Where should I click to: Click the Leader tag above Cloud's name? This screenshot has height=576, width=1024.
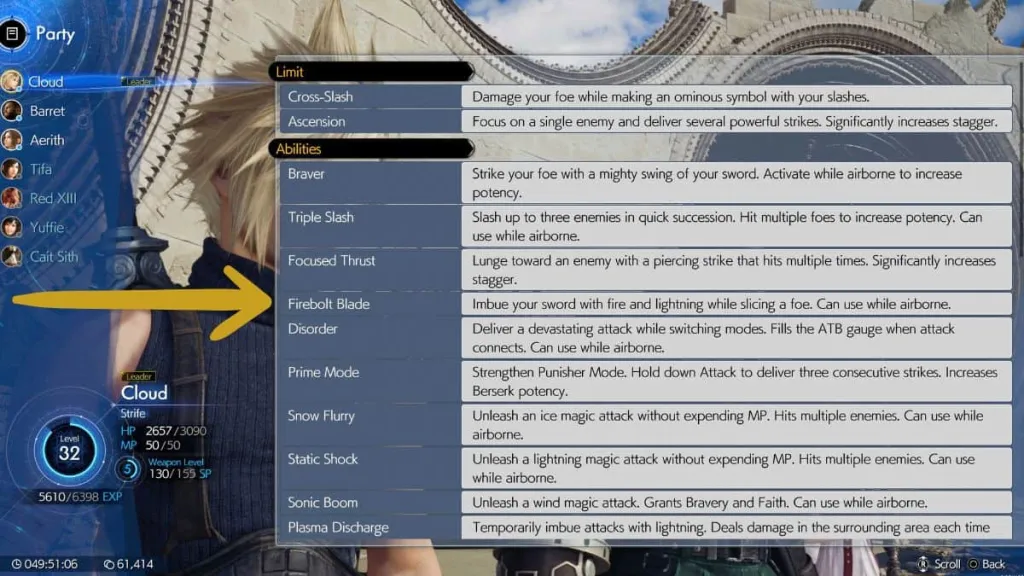[x=140, y=378]
